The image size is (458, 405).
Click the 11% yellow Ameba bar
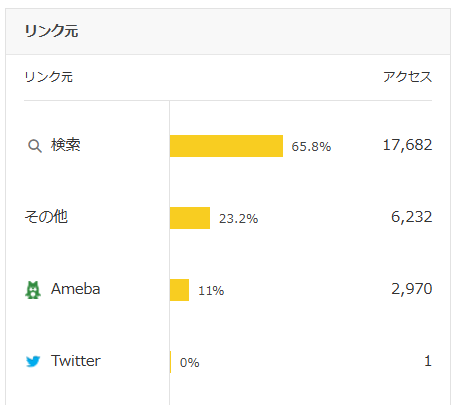tap(179, 290)
